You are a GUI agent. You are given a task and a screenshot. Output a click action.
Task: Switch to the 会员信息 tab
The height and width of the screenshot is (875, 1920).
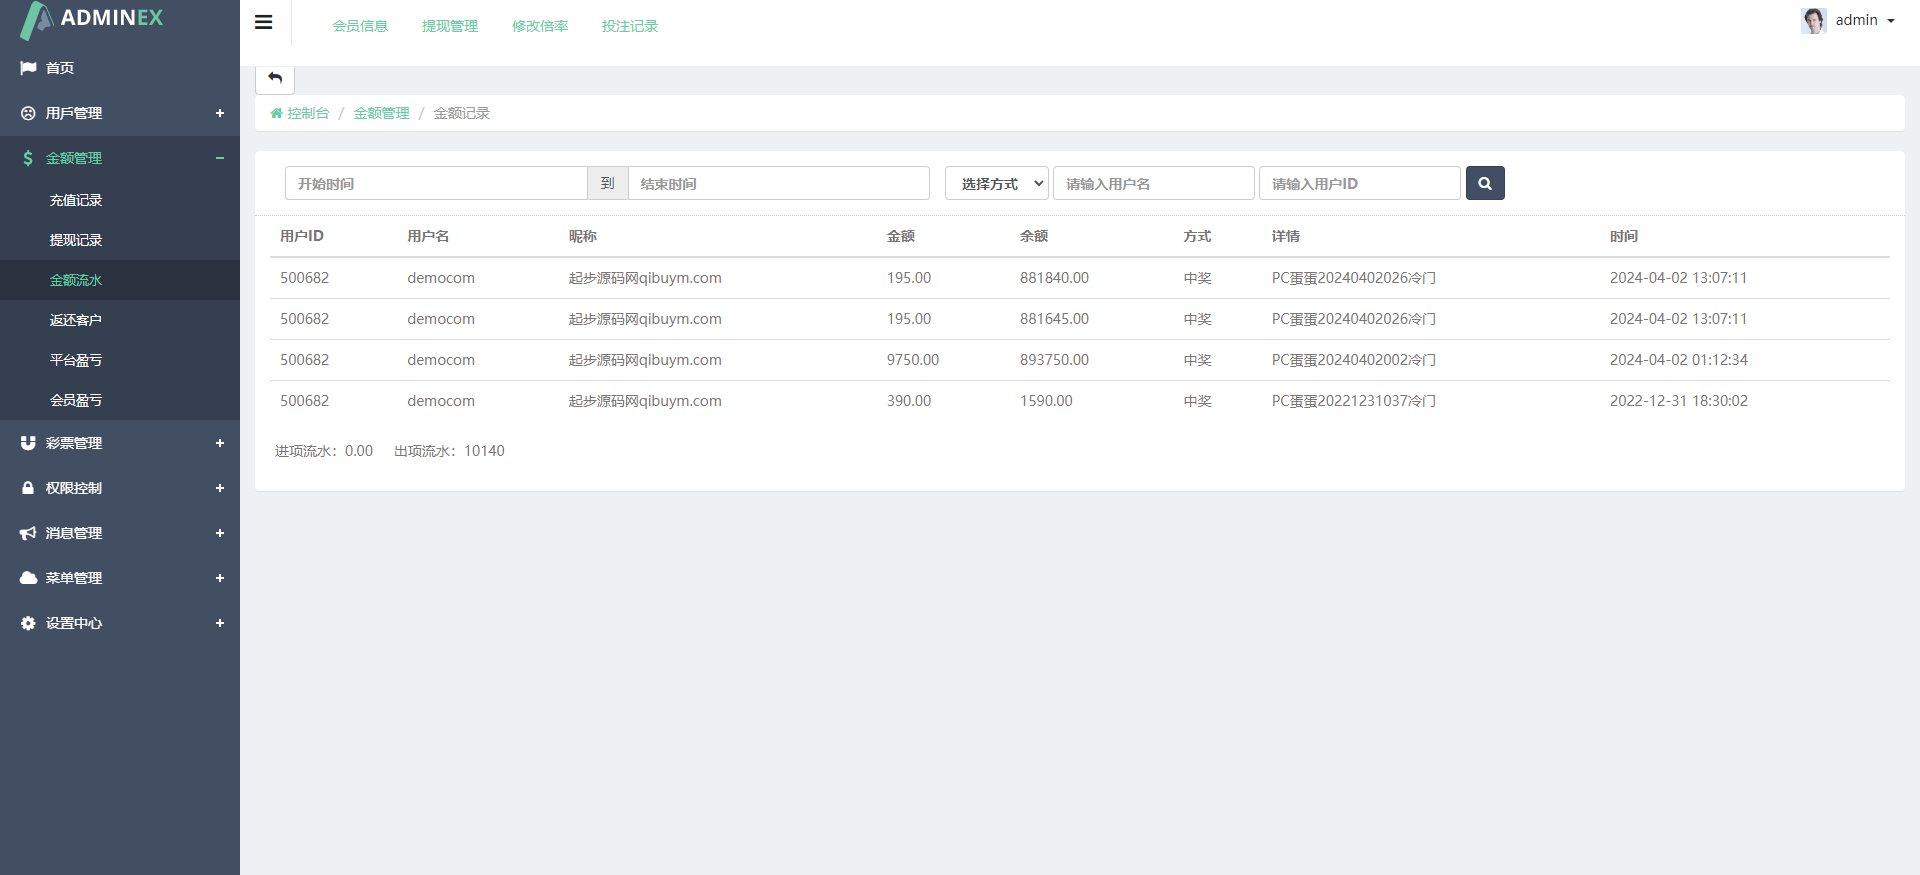[360, 26]
